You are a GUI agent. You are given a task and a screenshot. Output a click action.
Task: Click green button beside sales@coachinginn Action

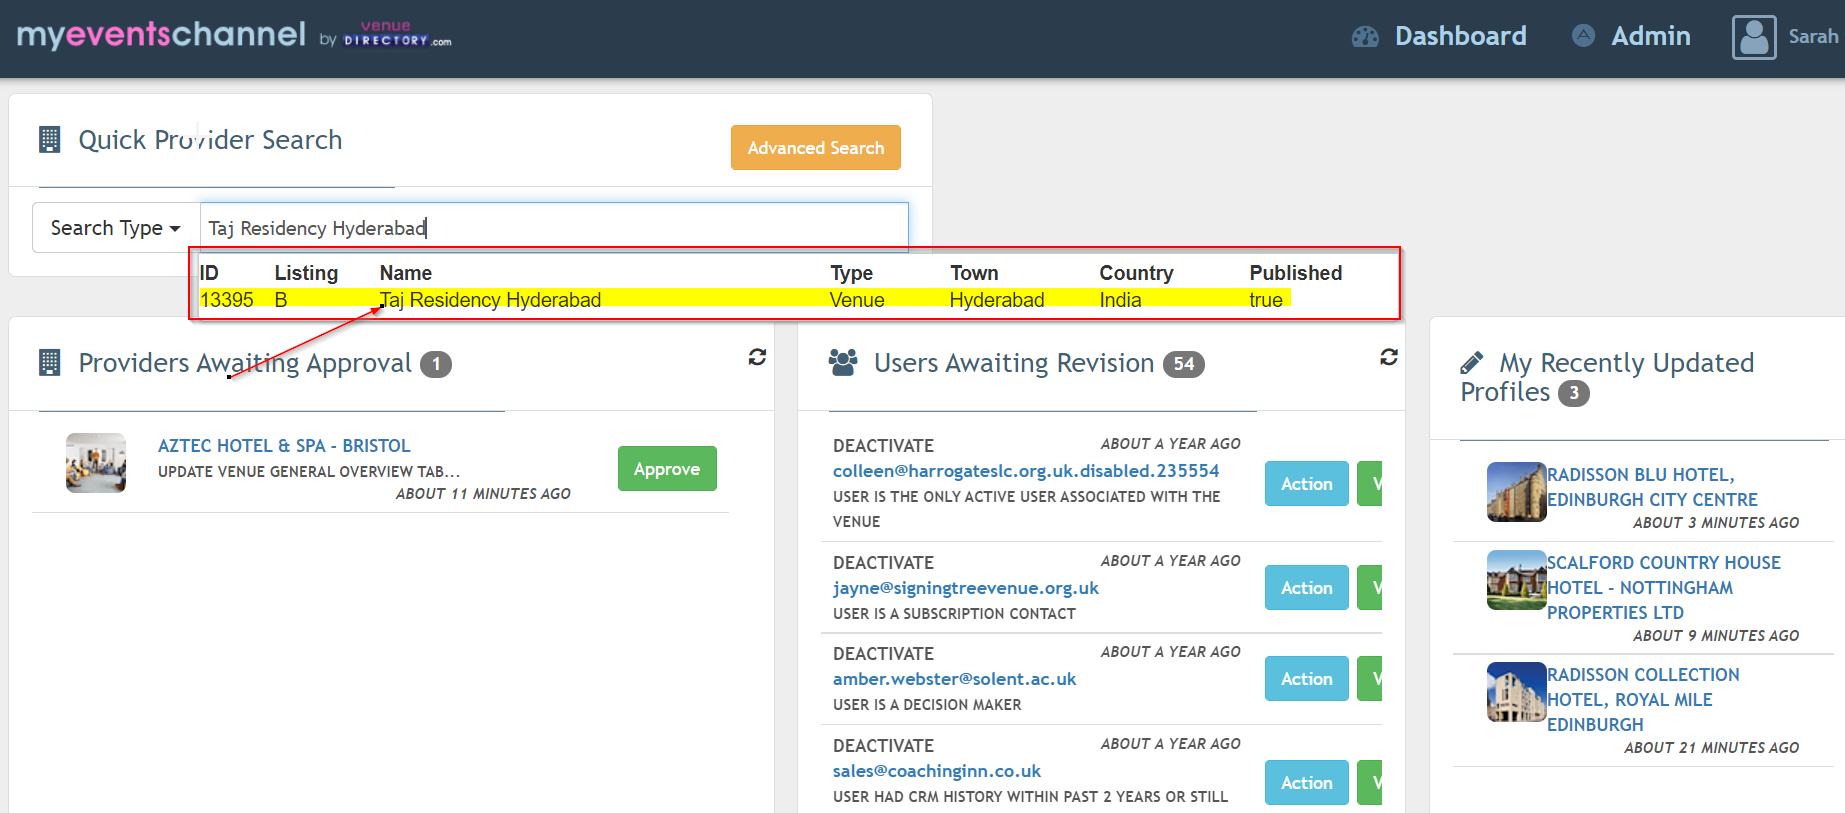1370,783
